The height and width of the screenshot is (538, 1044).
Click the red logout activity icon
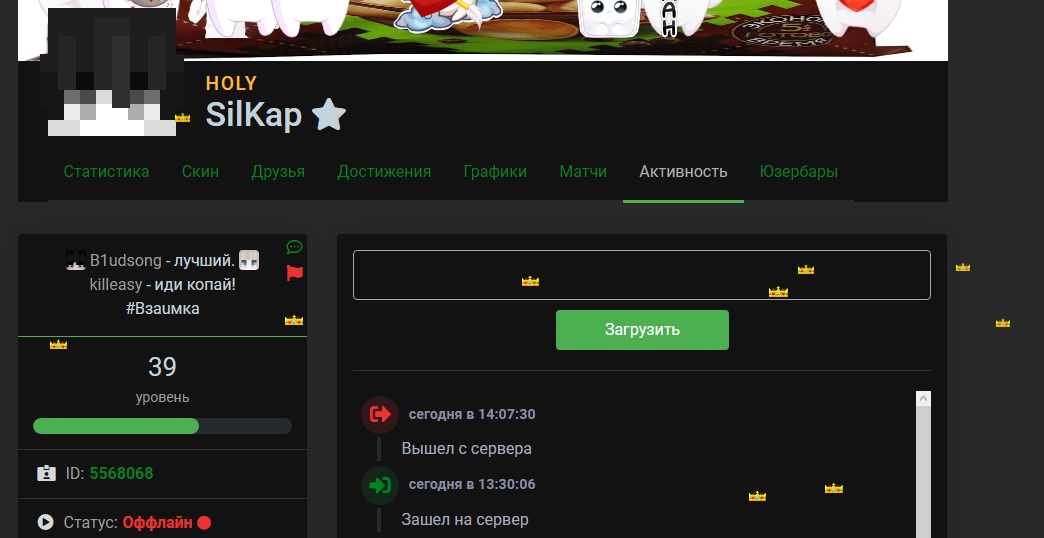tap(380, 415)
